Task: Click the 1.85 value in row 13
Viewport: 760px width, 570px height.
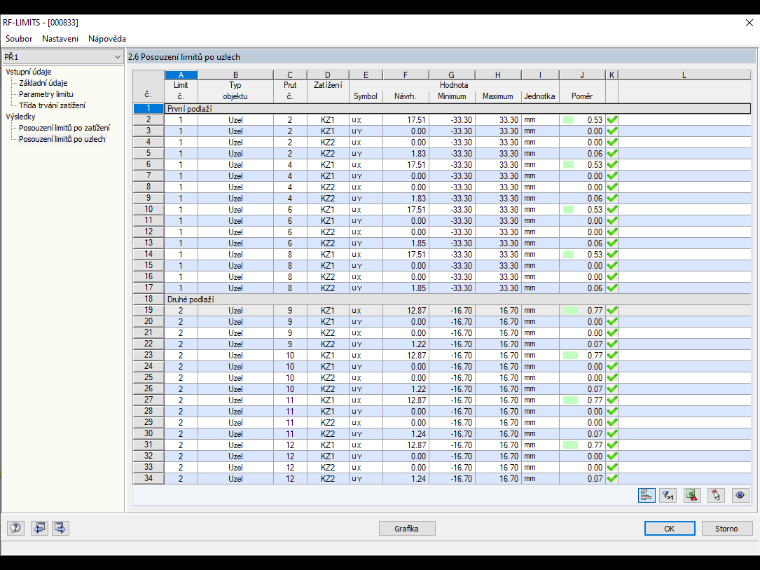Action: (x=418, y=243)
